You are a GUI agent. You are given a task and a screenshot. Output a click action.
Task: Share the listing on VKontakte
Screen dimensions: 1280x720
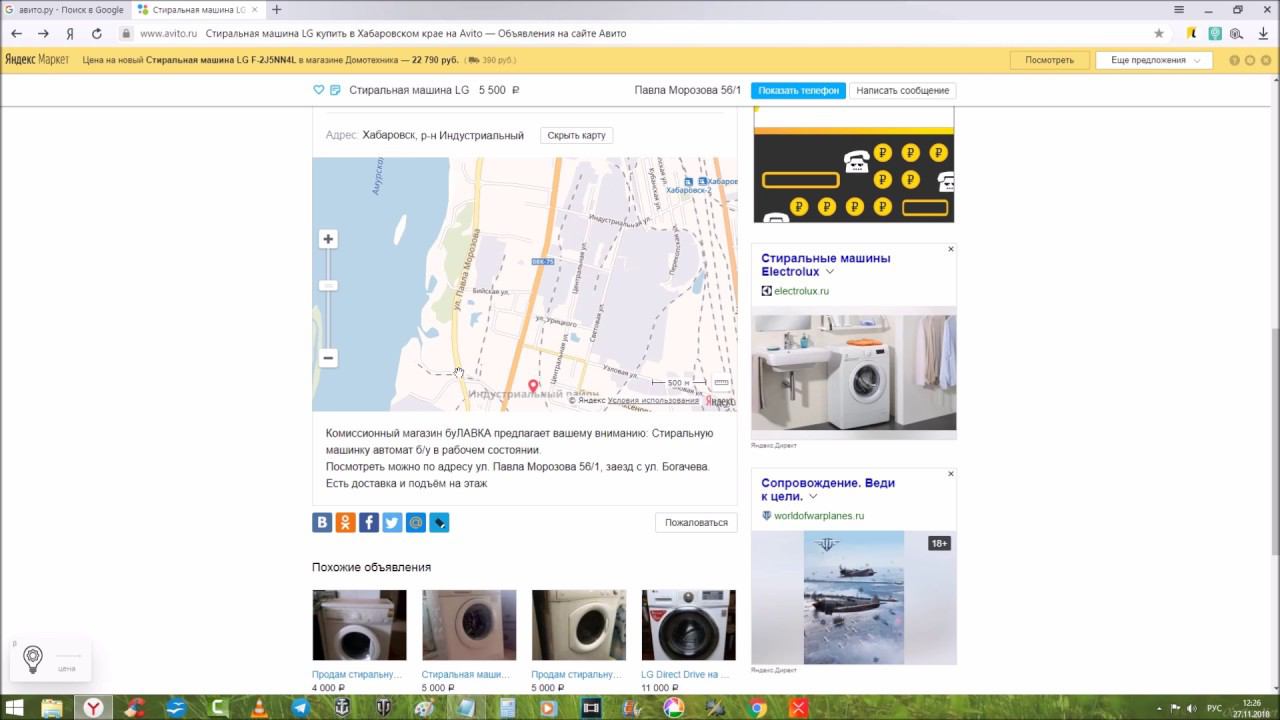click(322, 522)
